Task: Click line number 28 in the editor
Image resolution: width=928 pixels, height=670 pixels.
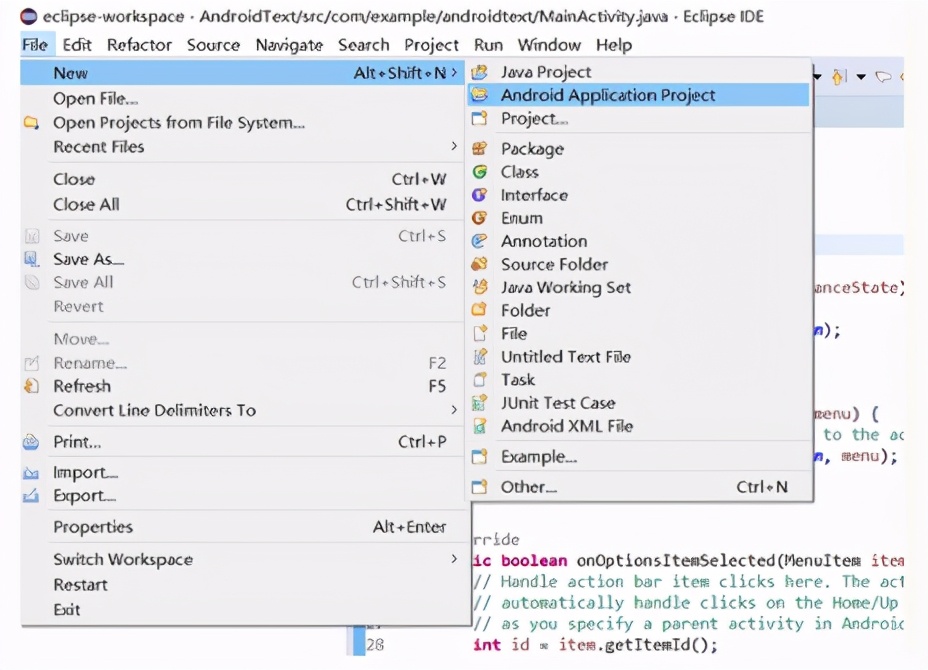Action: tap(375, 644)
